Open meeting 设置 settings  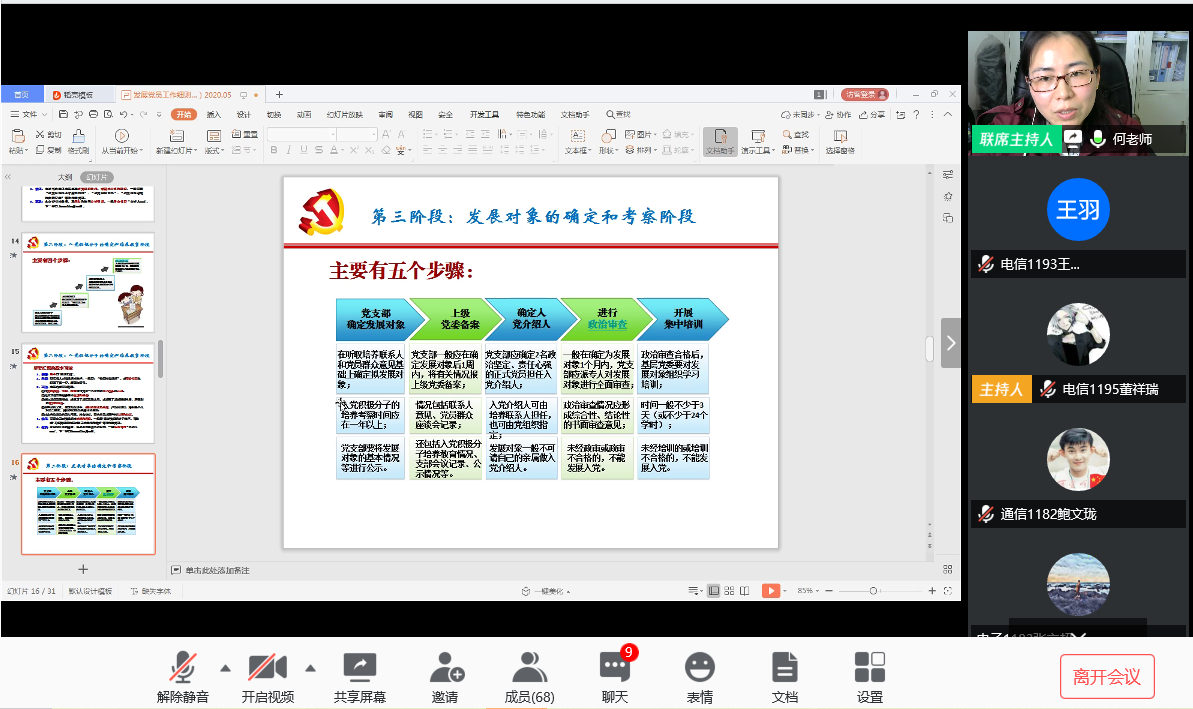click(x=870, y=667)
